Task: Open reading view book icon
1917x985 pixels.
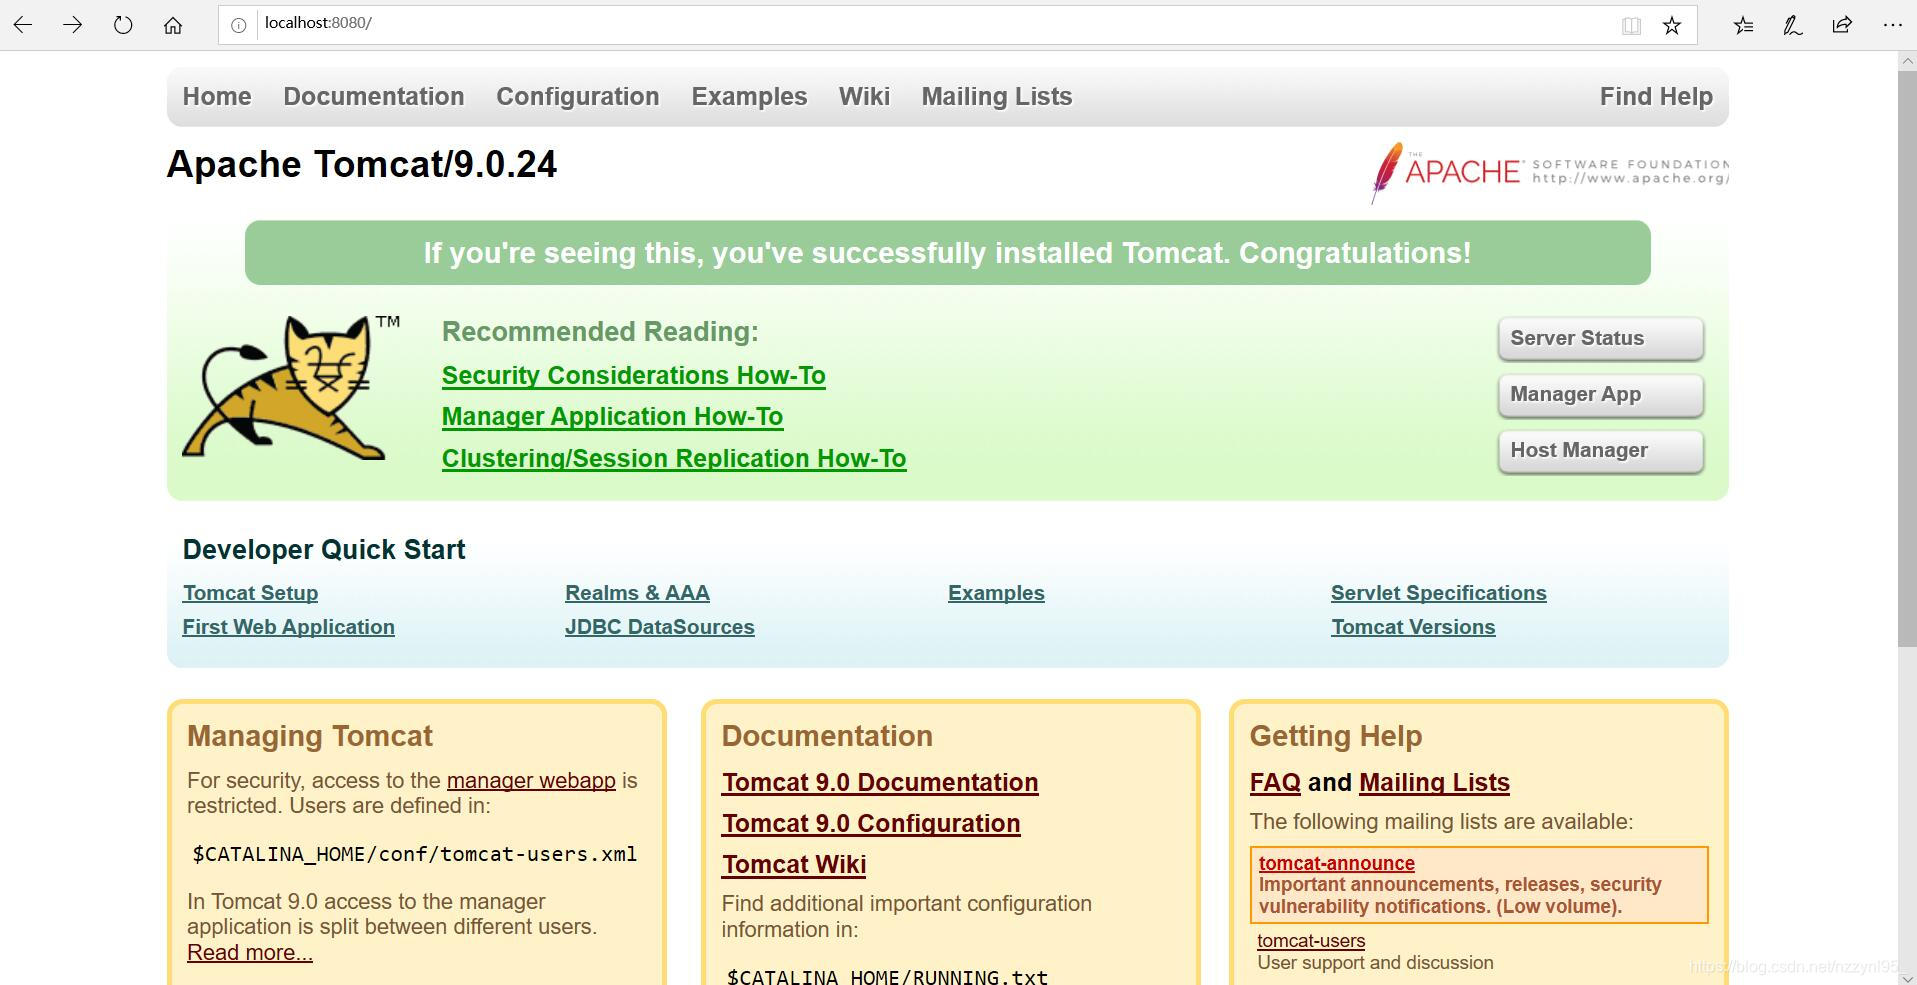Action: [1631, 25]
